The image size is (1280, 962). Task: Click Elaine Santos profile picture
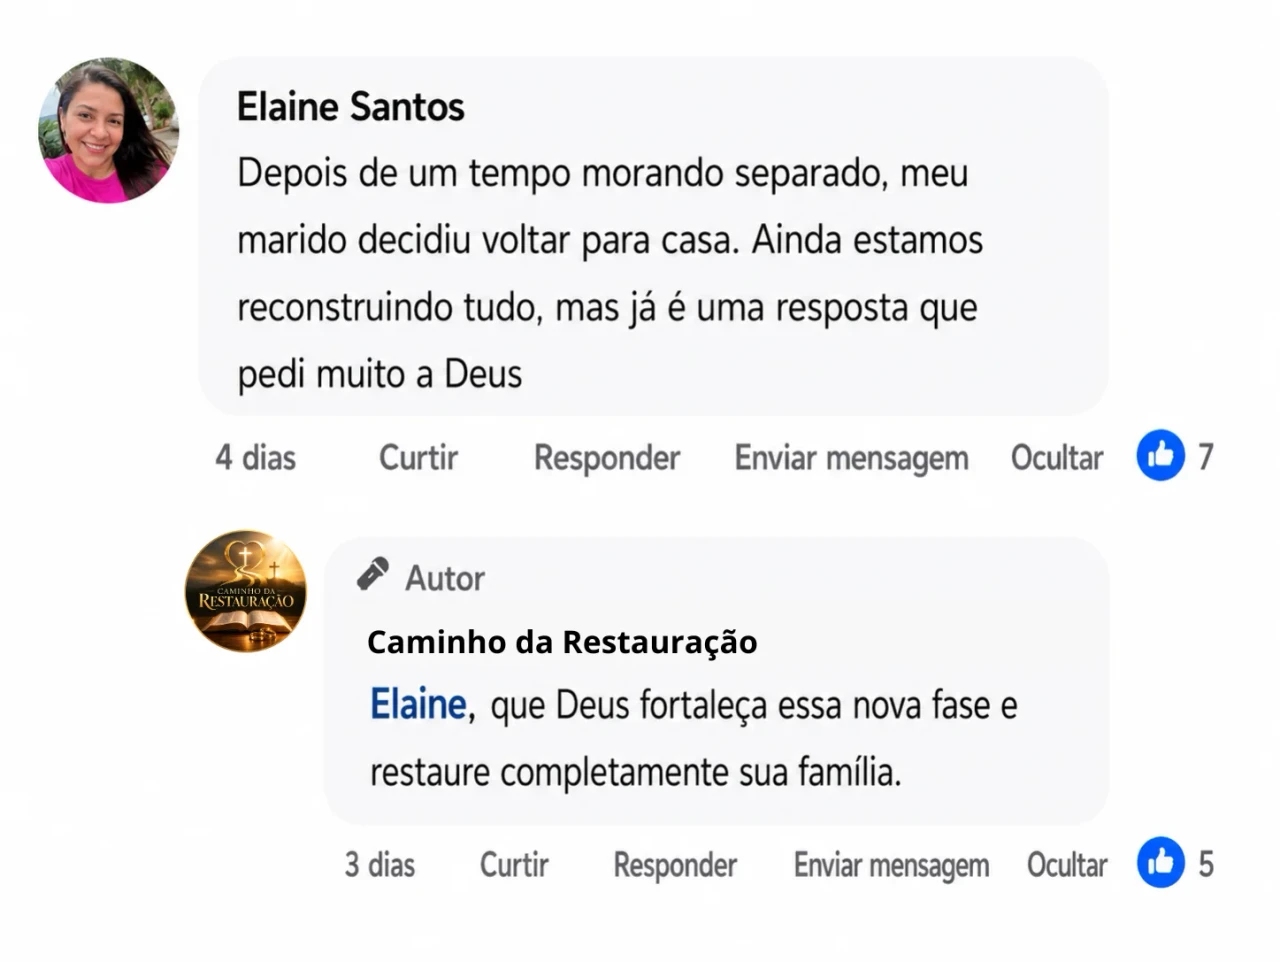108,130
